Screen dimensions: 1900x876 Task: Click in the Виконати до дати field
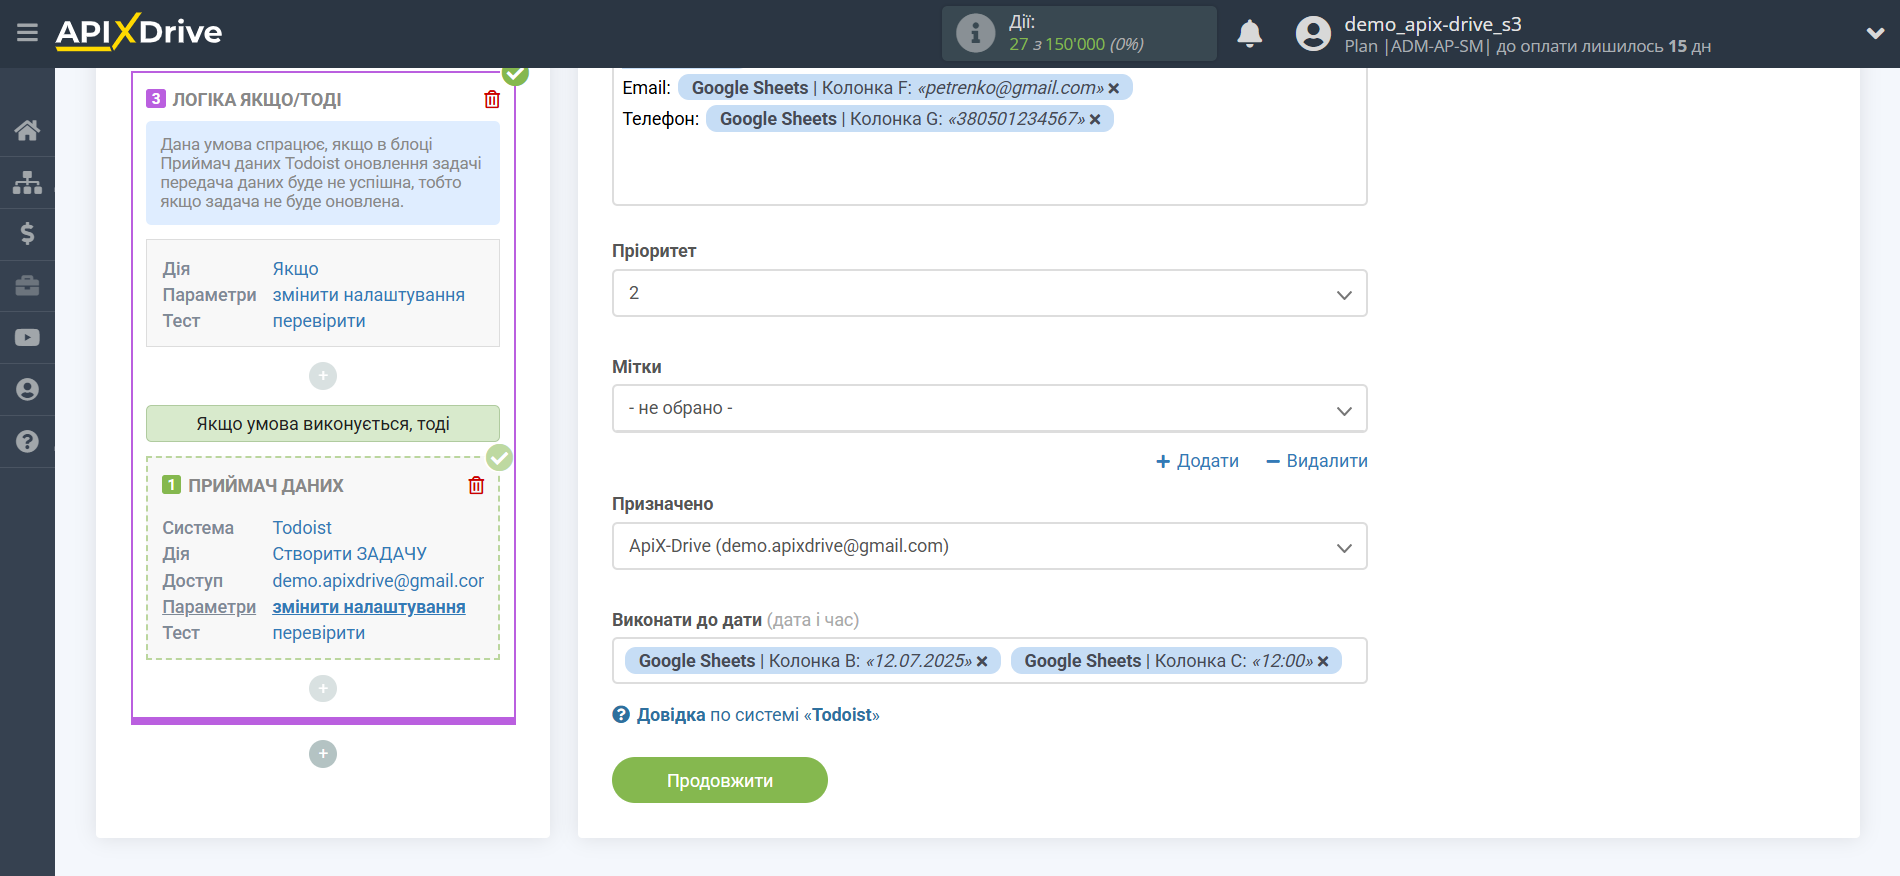click(x=989, y=661)
